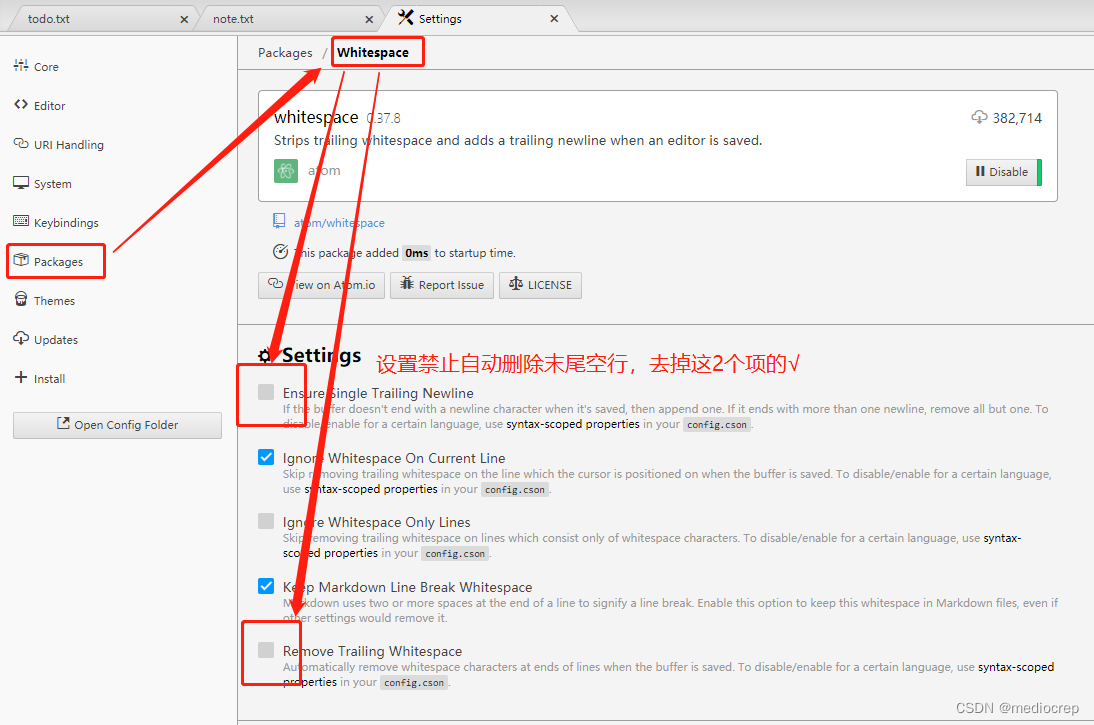Close the note.txt tab

tap(369, 20)
